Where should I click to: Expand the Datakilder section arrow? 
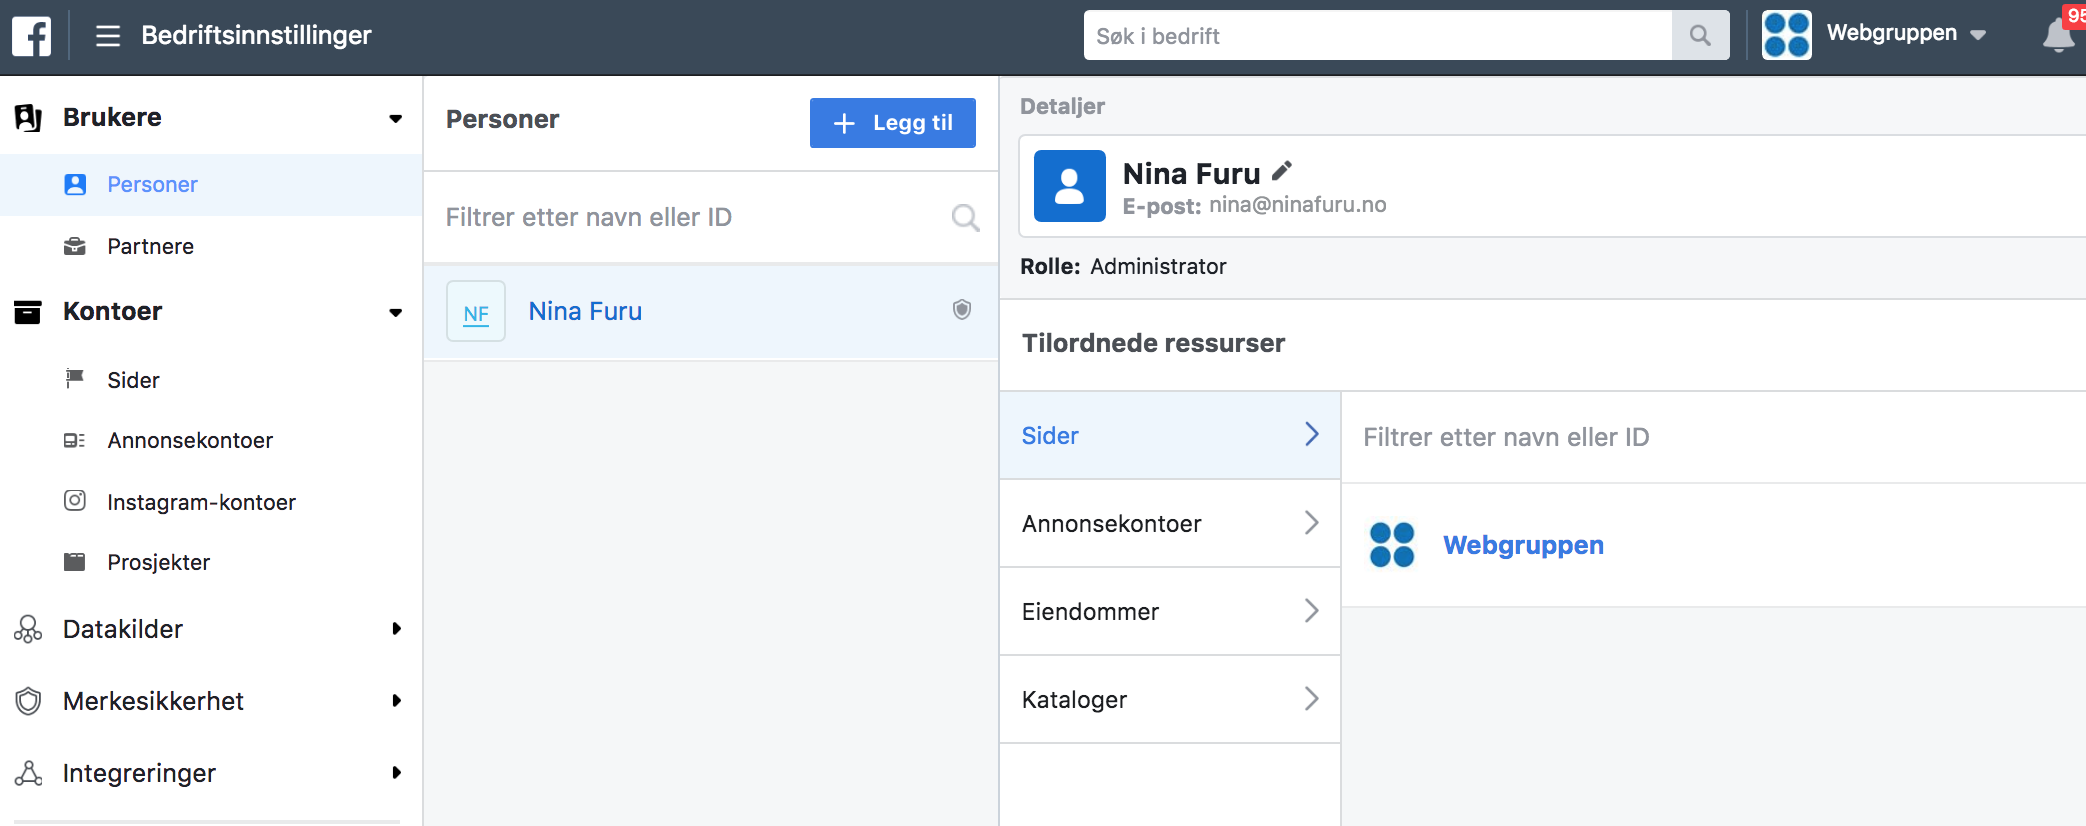coord(397,629)
